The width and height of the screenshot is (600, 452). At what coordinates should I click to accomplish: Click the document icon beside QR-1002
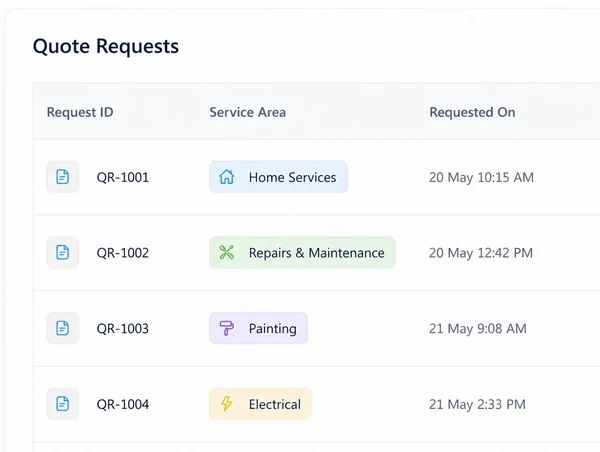(62, 252)
